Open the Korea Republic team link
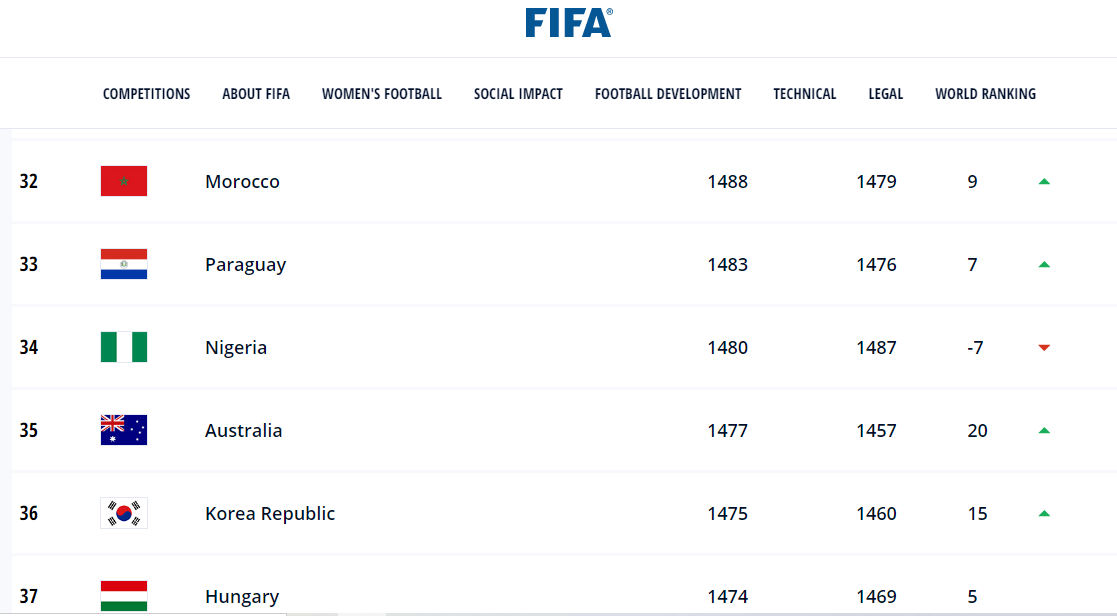Image resolution: width=1117 pixels, height=616 pixels. coord(270,514)
